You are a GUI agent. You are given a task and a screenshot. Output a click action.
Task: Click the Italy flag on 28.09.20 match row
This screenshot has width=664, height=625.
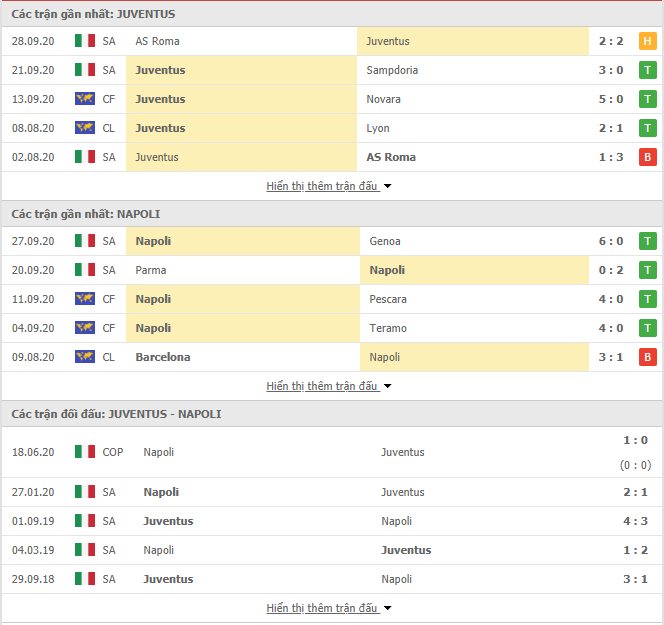(x=85, y=41)
